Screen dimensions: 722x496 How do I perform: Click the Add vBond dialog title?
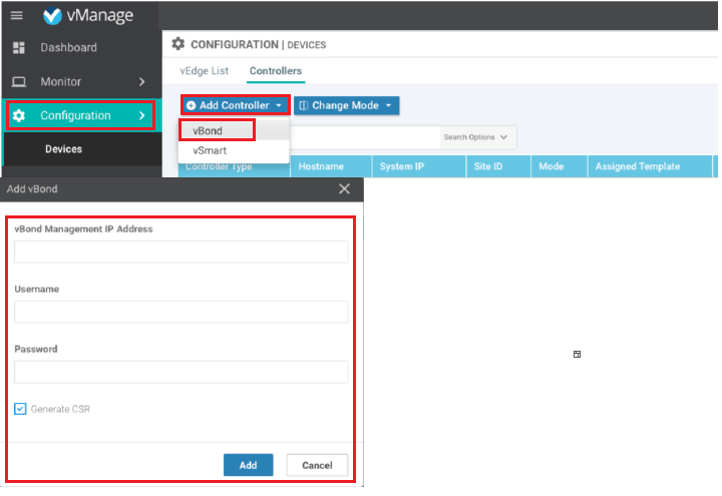tap(32, 189)
